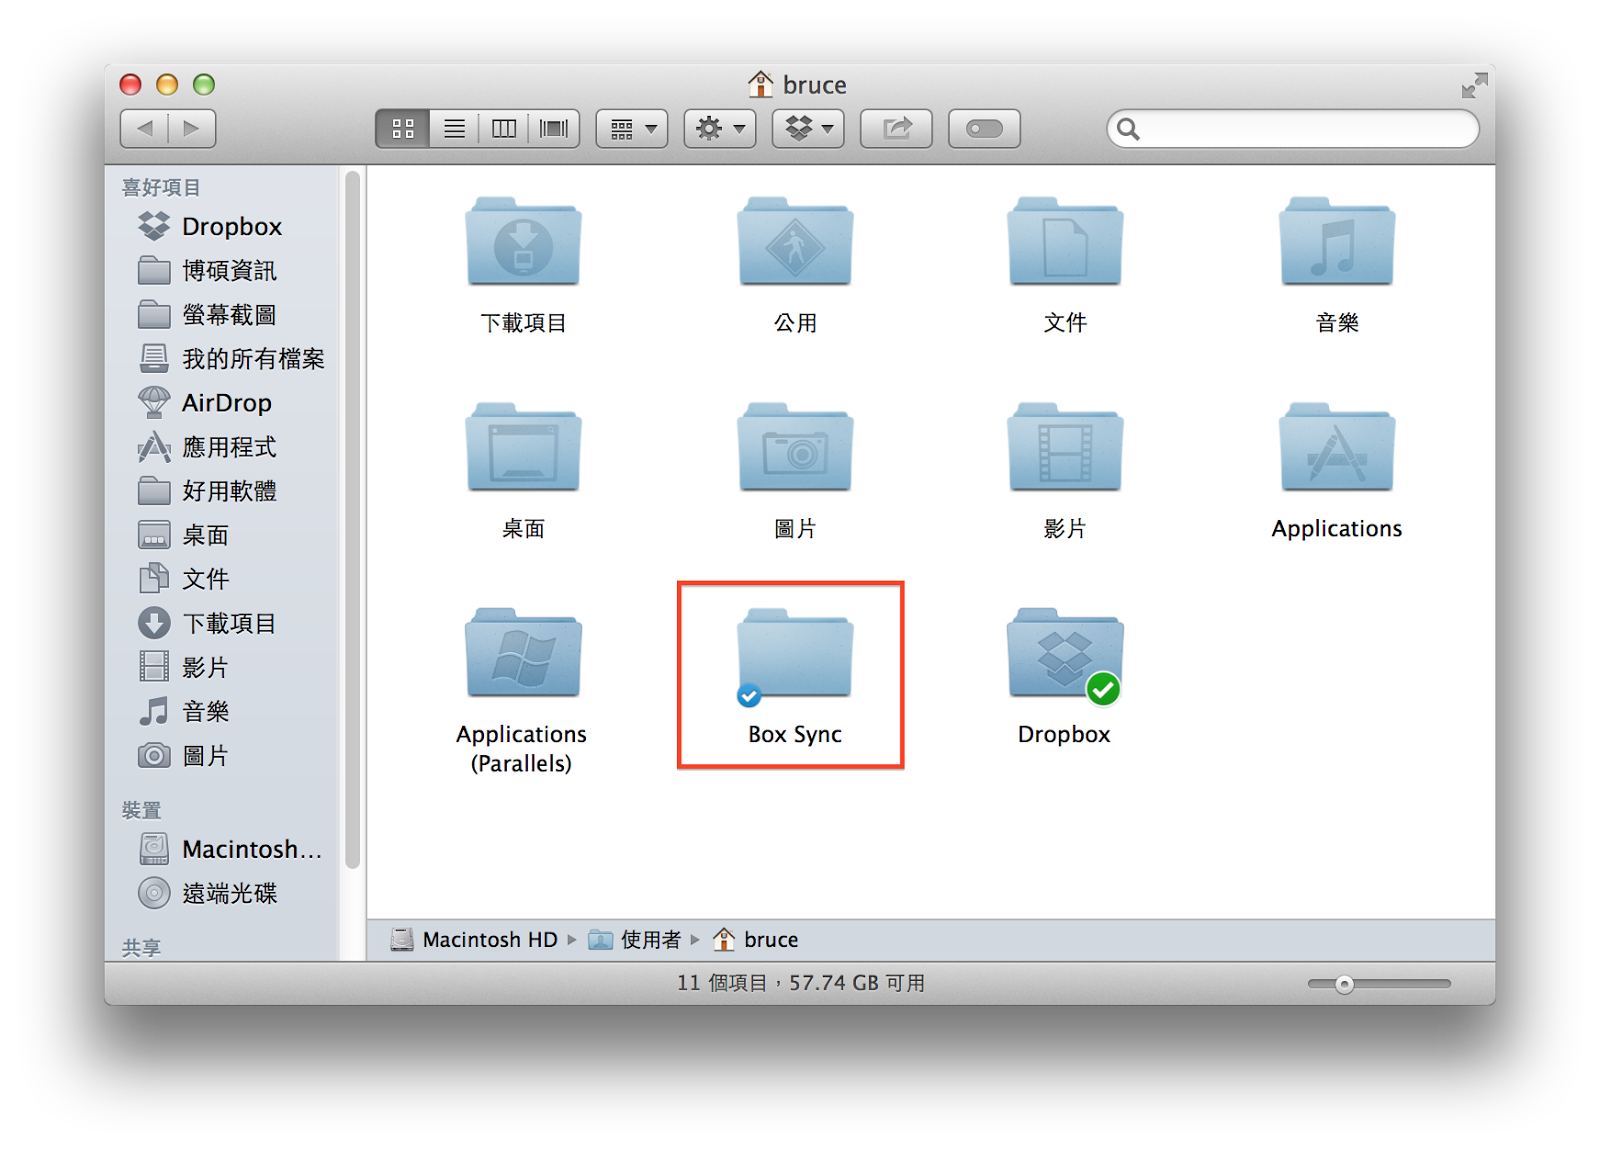Screen dimensions: 1600x1150
Task: Click the Share toolbar button
Action: tap(896, 128)
